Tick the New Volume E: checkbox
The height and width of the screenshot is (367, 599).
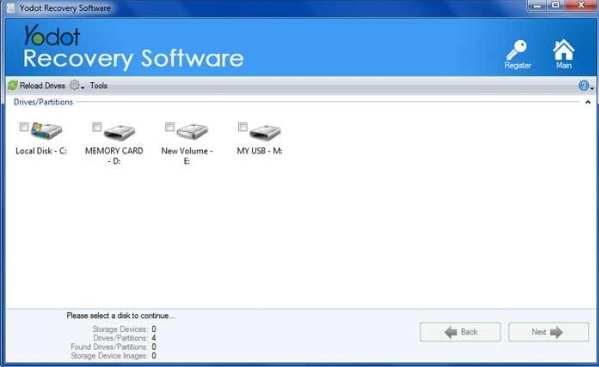click(170, 126)
